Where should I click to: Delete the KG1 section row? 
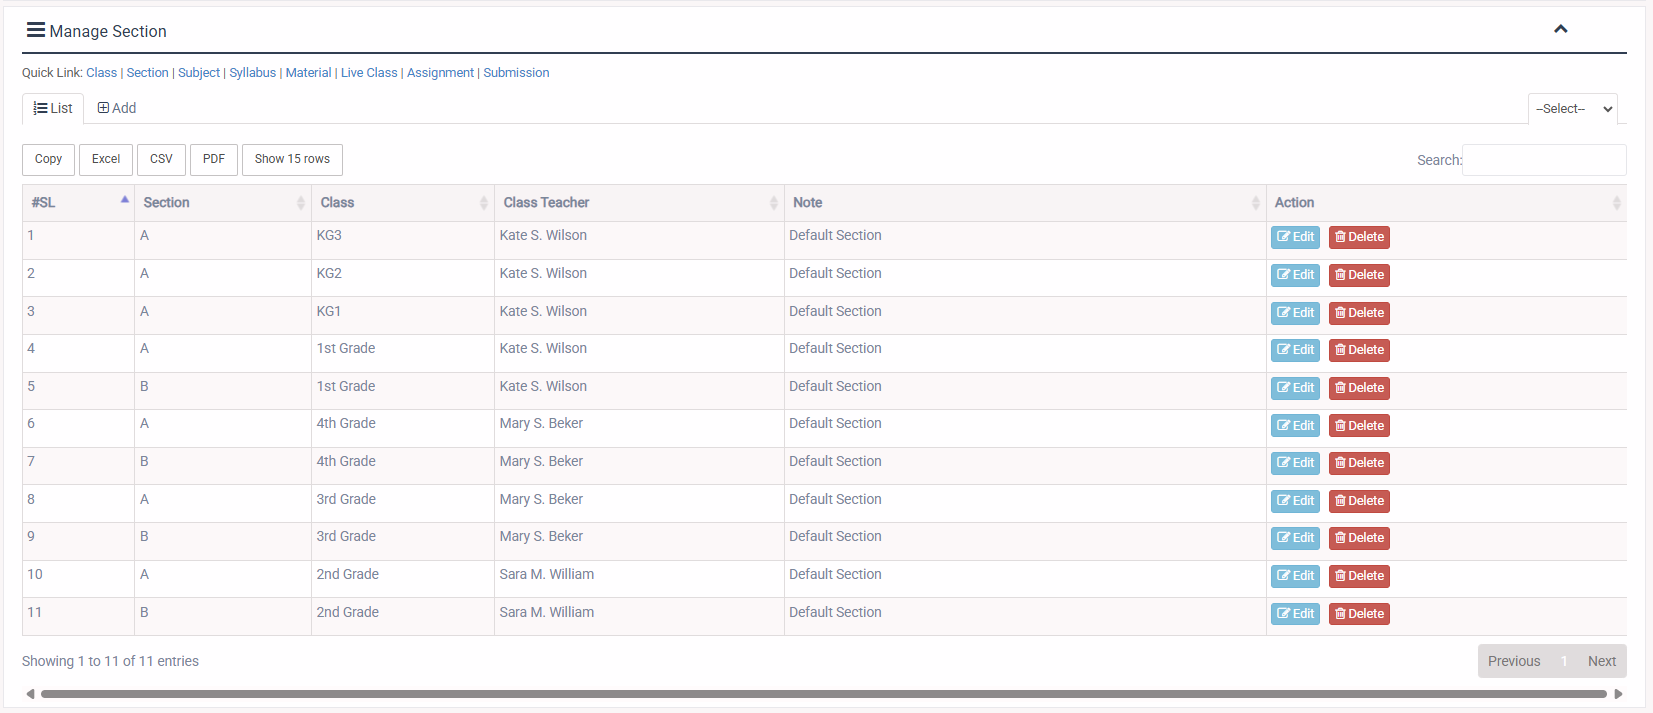(1359, 313)
